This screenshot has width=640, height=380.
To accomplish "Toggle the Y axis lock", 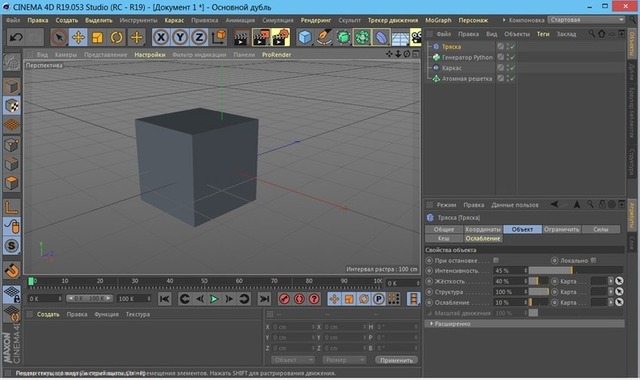I will (180, 38).
